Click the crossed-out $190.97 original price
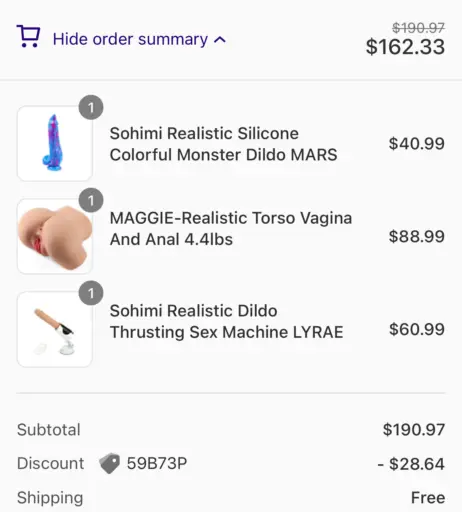 (x=418, y=28)
